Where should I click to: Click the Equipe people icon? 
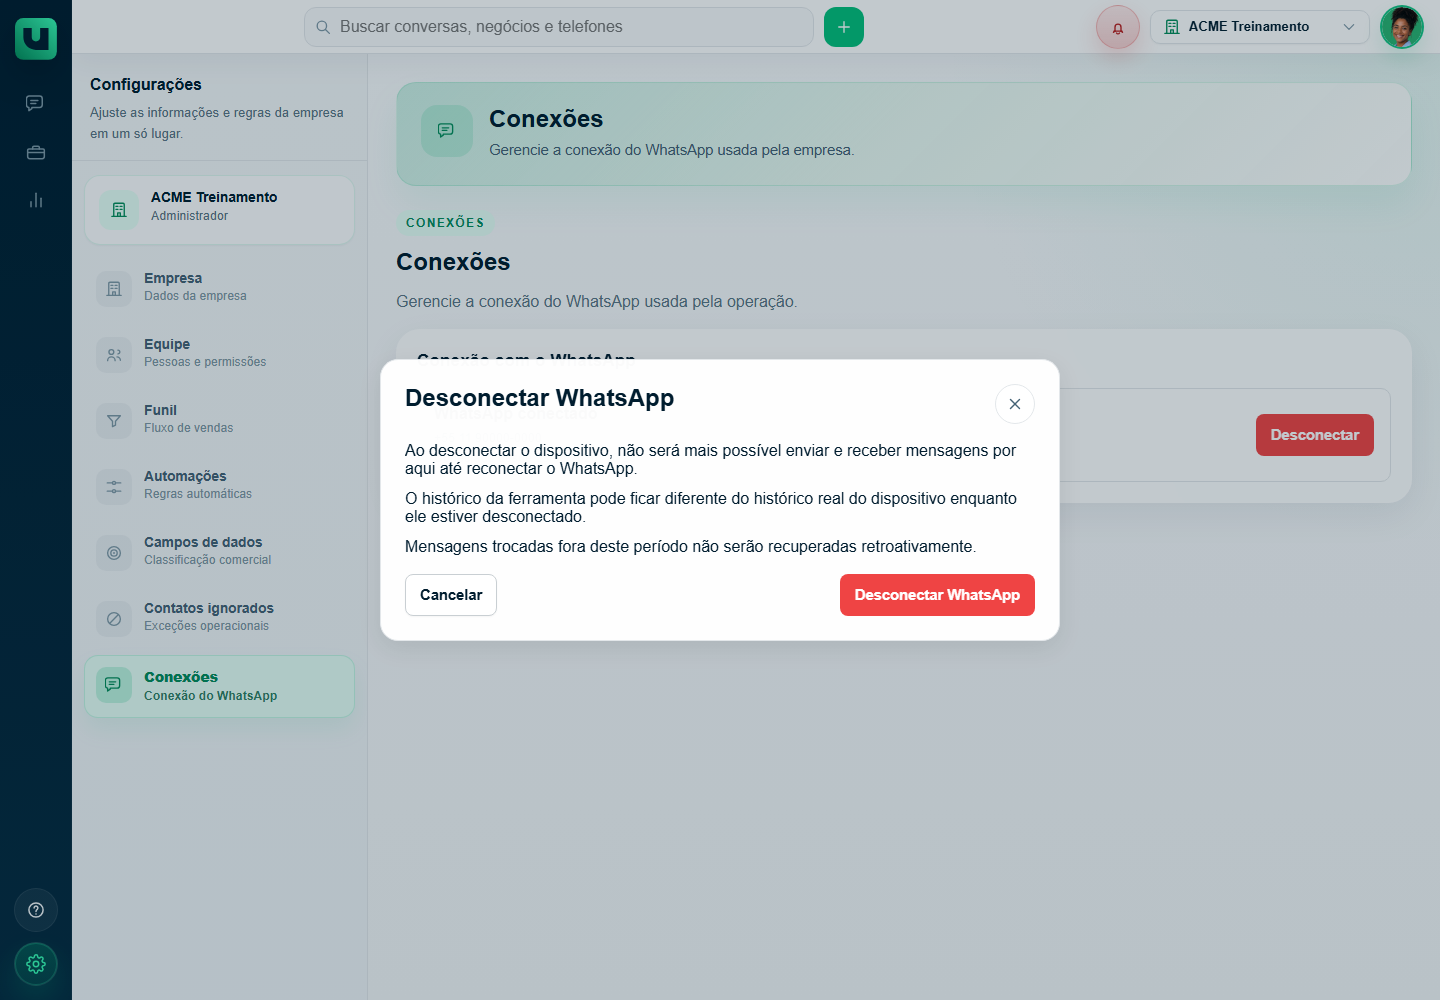[x=114, y=354]
